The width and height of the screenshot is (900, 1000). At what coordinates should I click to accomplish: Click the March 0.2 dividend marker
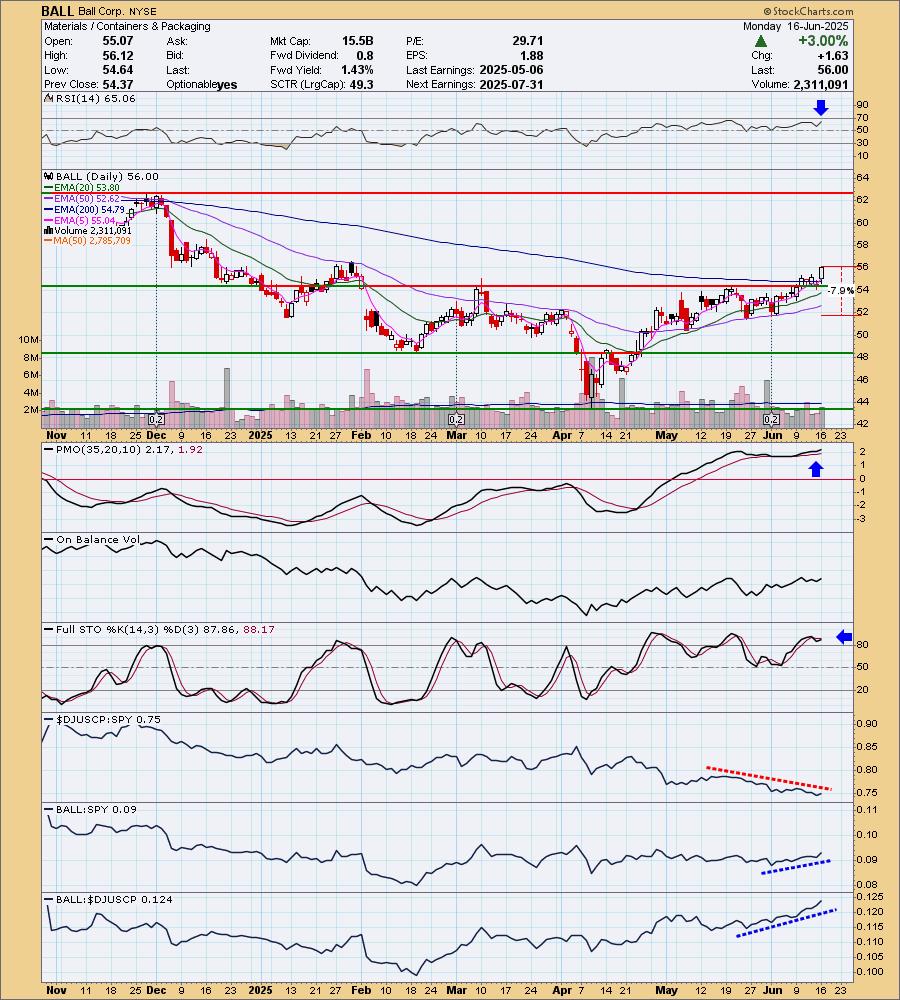pos(456,420)
